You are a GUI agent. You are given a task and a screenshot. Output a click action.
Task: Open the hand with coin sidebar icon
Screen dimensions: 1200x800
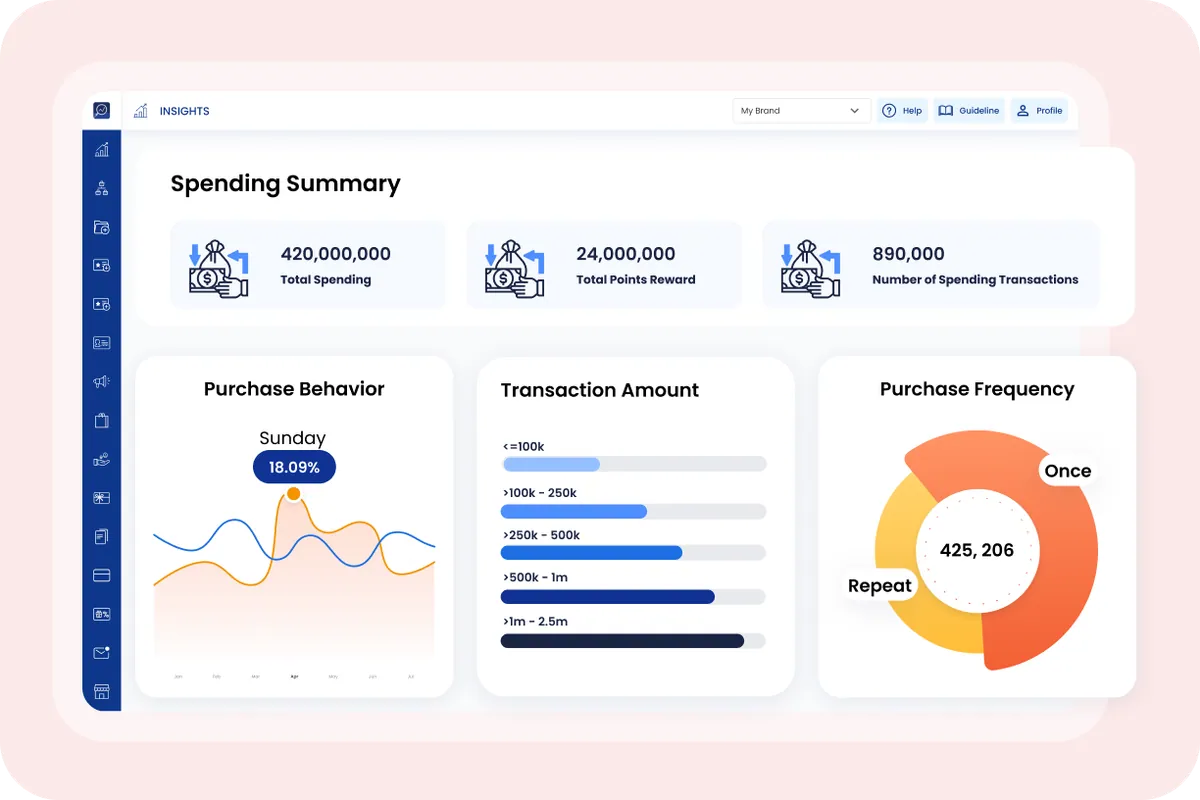click(101, 459)
